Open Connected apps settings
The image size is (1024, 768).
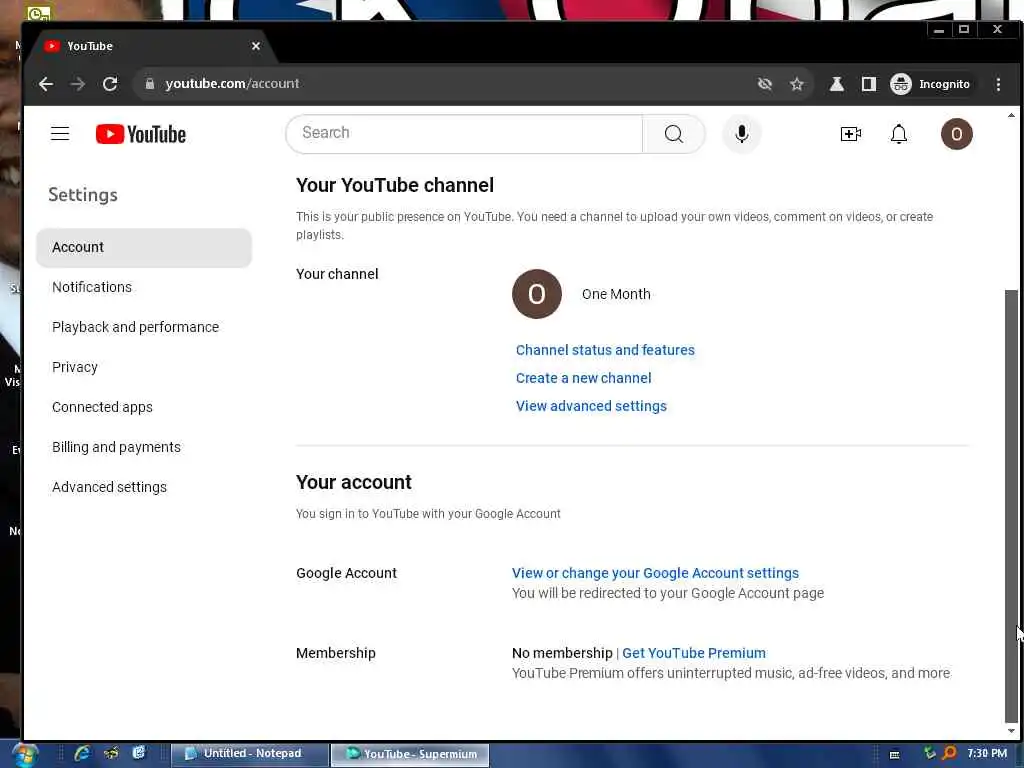(102, 407)
